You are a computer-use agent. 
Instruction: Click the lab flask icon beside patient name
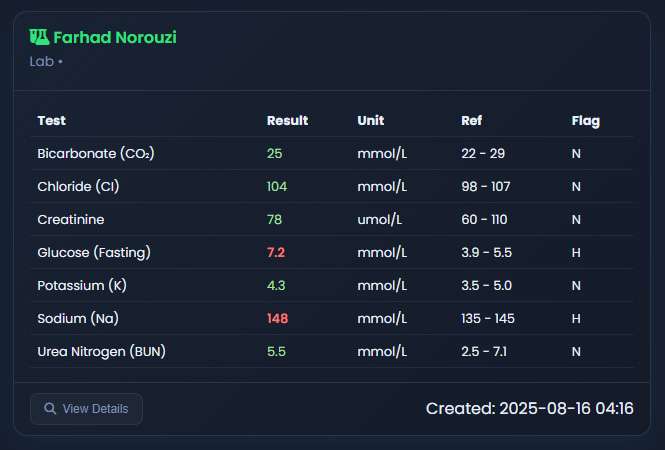[39, 37]
